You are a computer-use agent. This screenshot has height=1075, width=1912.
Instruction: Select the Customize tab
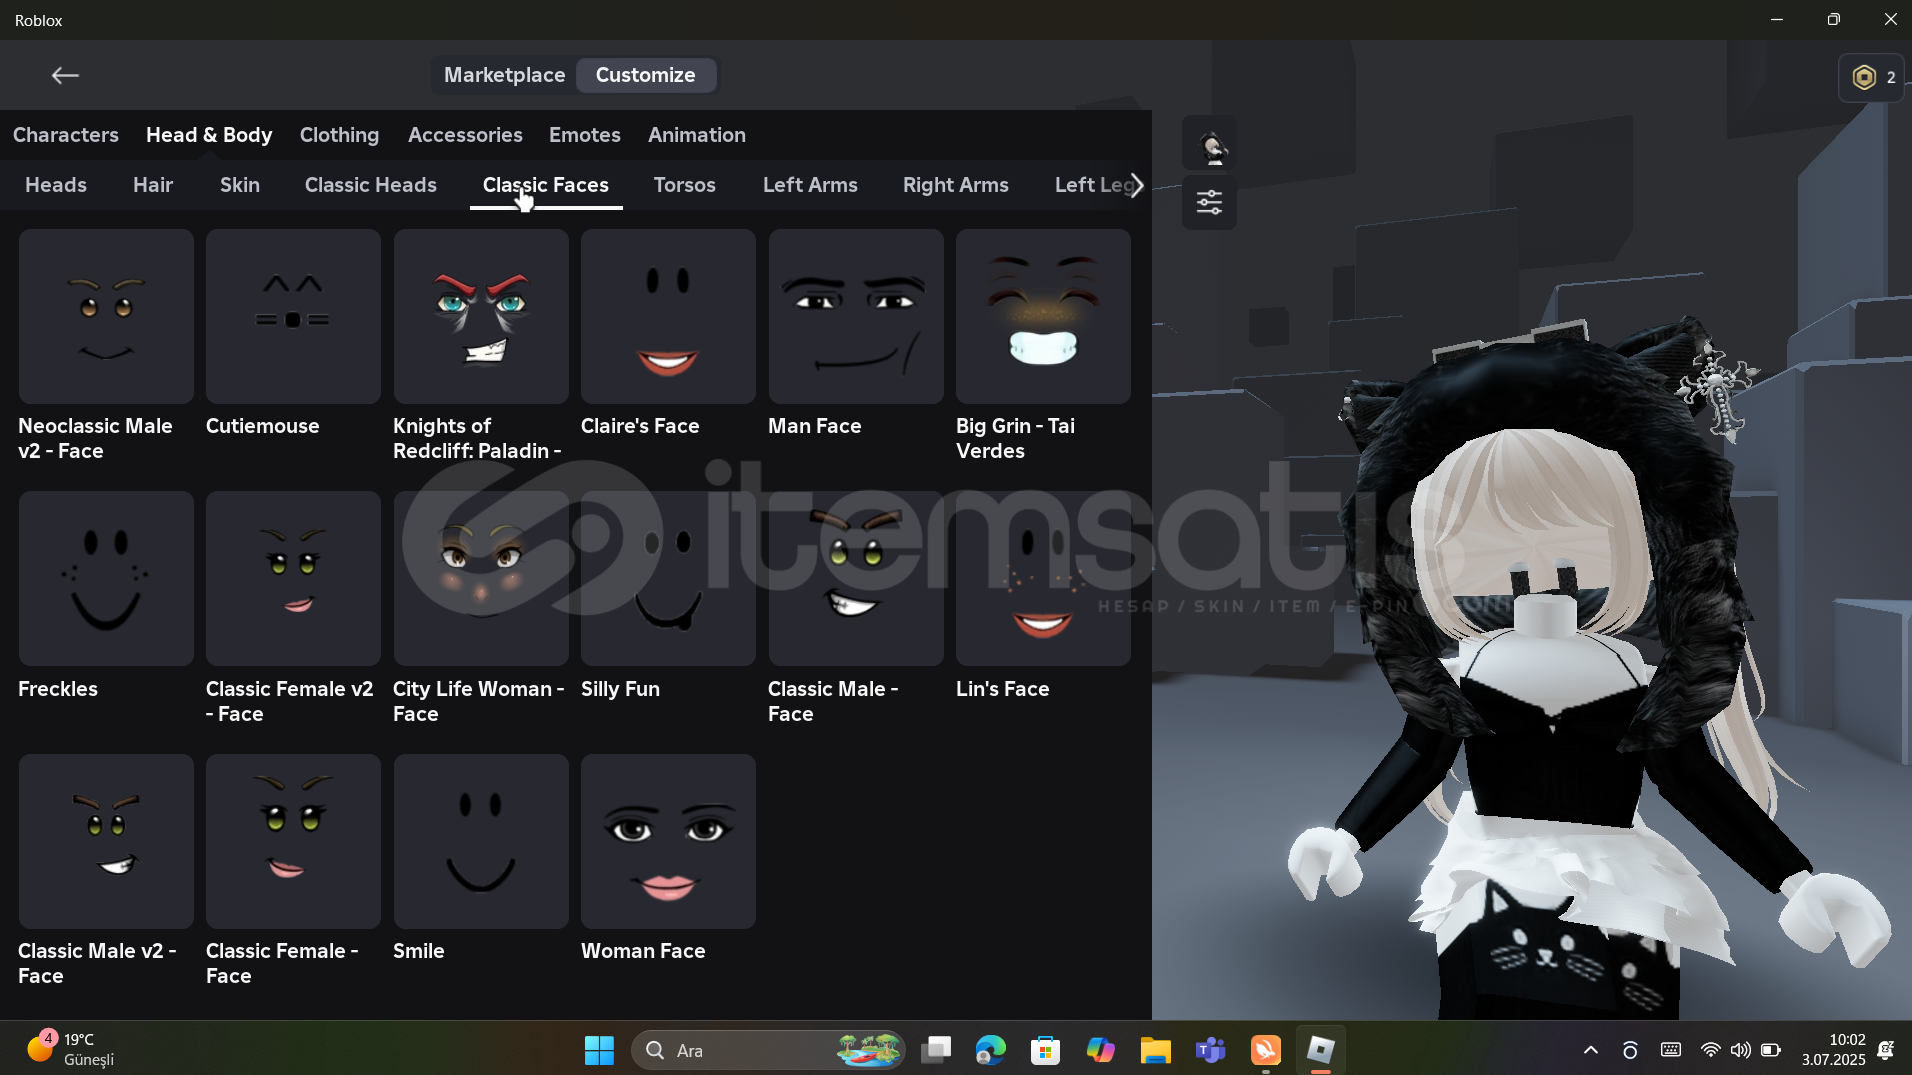645,75
